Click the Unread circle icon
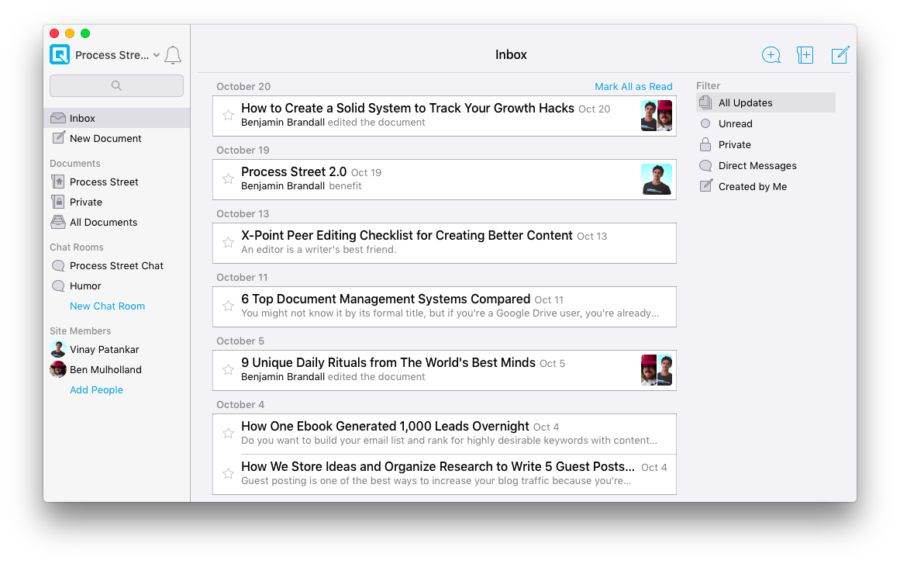Screen dimensions: 900x564 pos(705,123)
